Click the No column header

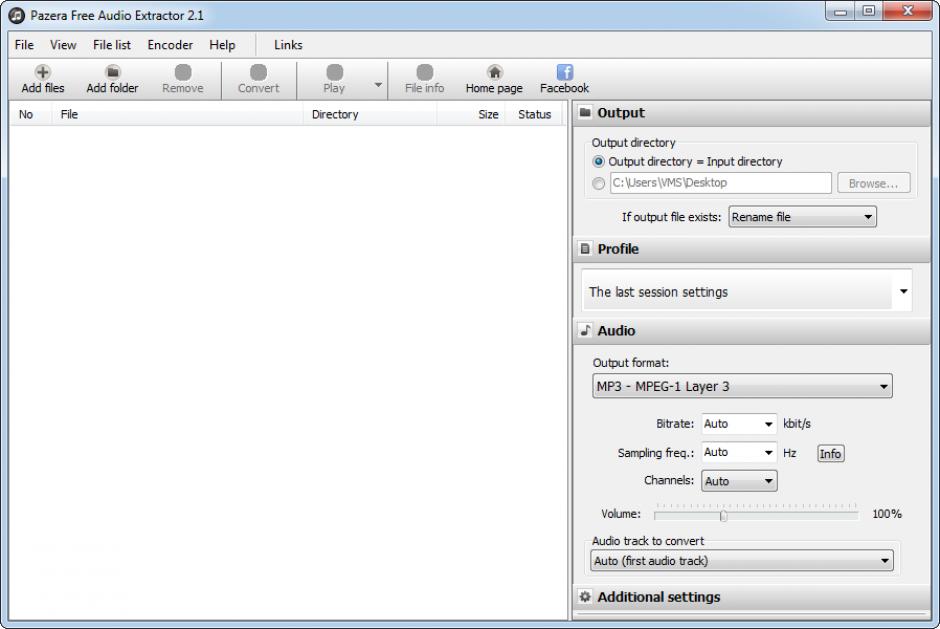pyautogui.click(x=31, y=114)
